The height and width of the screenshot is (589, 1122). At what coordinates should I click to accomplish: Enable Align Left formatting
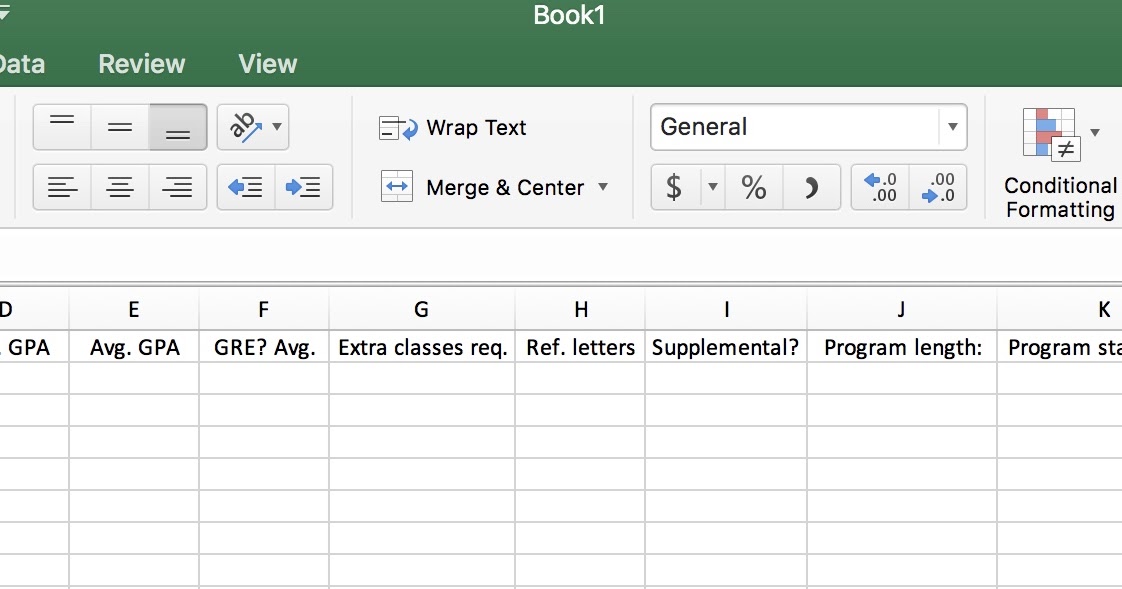coord(61,187)
